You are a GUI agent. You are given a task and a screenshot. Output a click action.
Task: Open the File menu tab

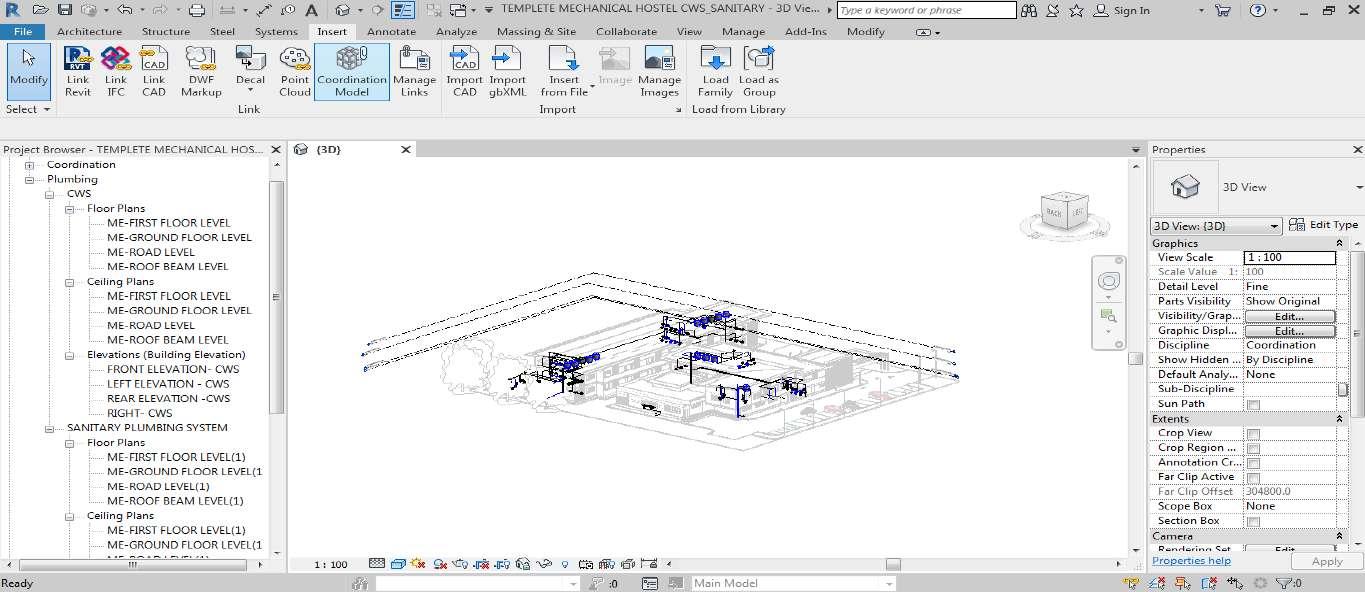(23, 31)
